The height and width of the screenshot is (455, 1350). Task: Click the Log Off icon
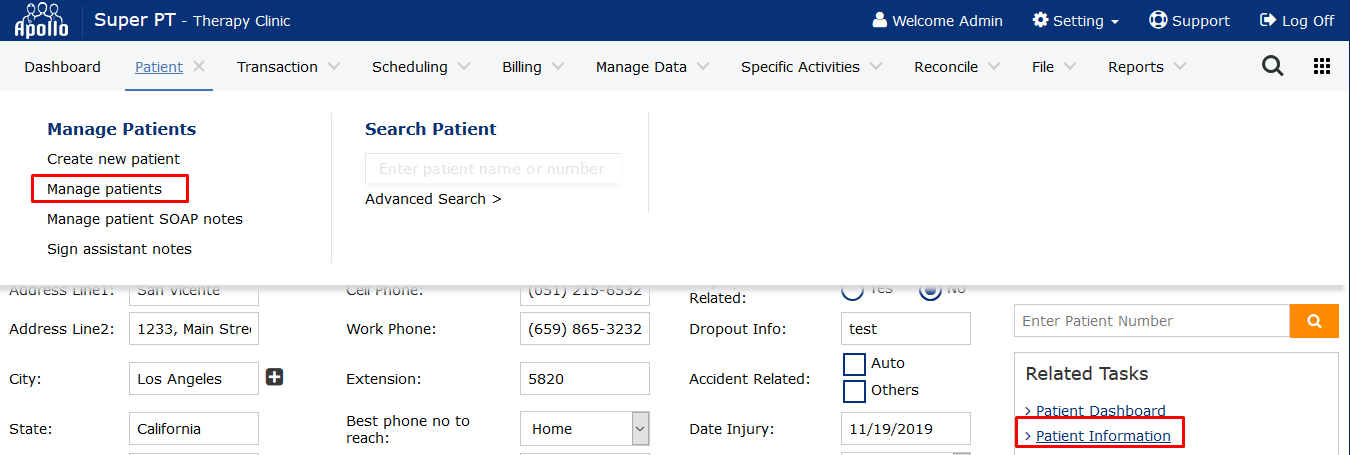coord(1267,20)
